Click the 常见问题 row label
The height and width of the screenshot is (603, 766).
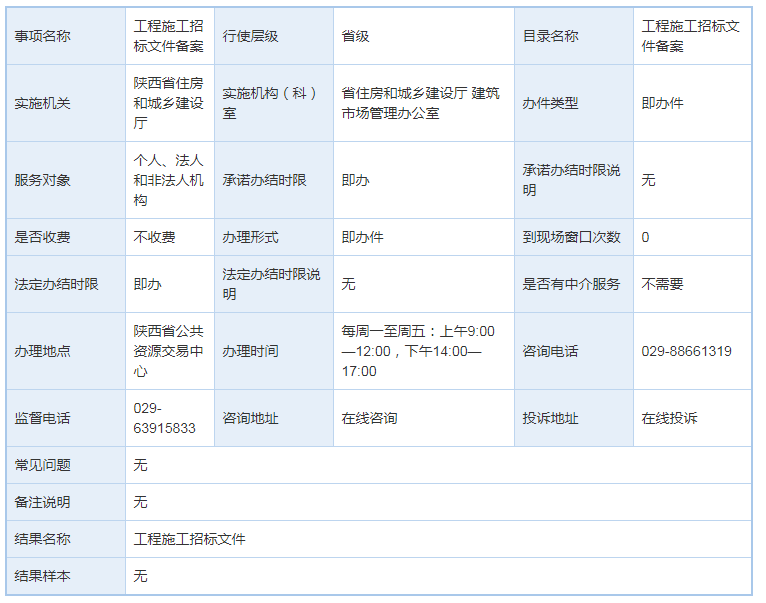pos(42,465)
